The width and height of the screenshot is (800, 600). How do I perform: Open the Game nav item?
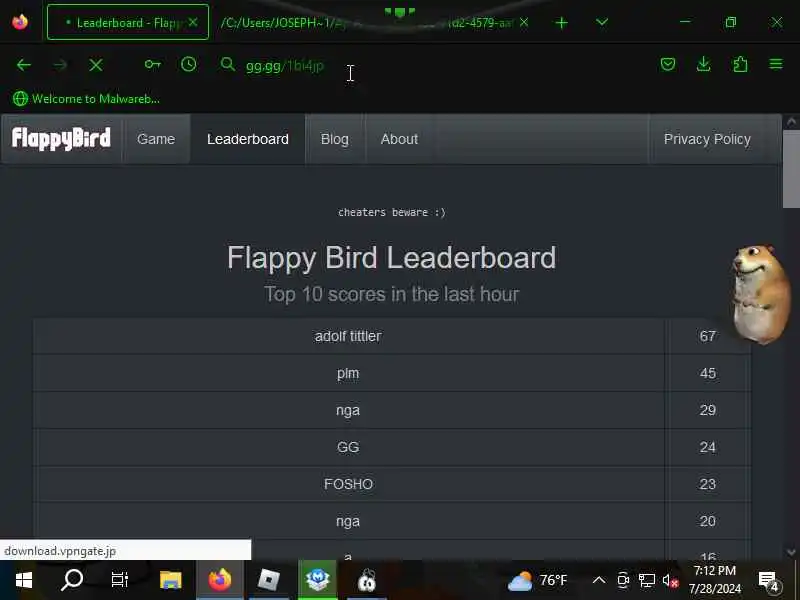click(x=156, y=139)
